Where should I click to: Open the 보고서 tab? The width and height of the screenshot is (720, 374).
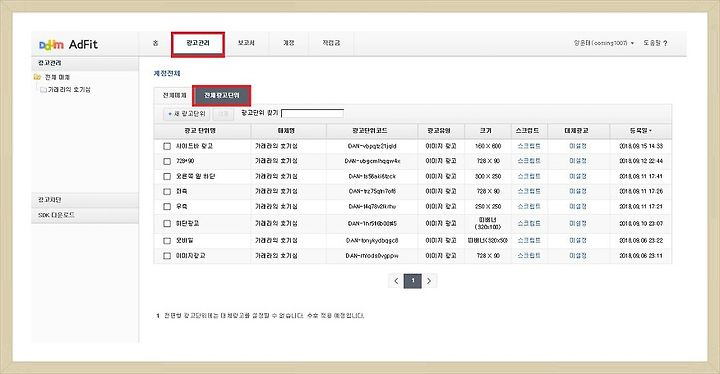(x=246, y=43)
